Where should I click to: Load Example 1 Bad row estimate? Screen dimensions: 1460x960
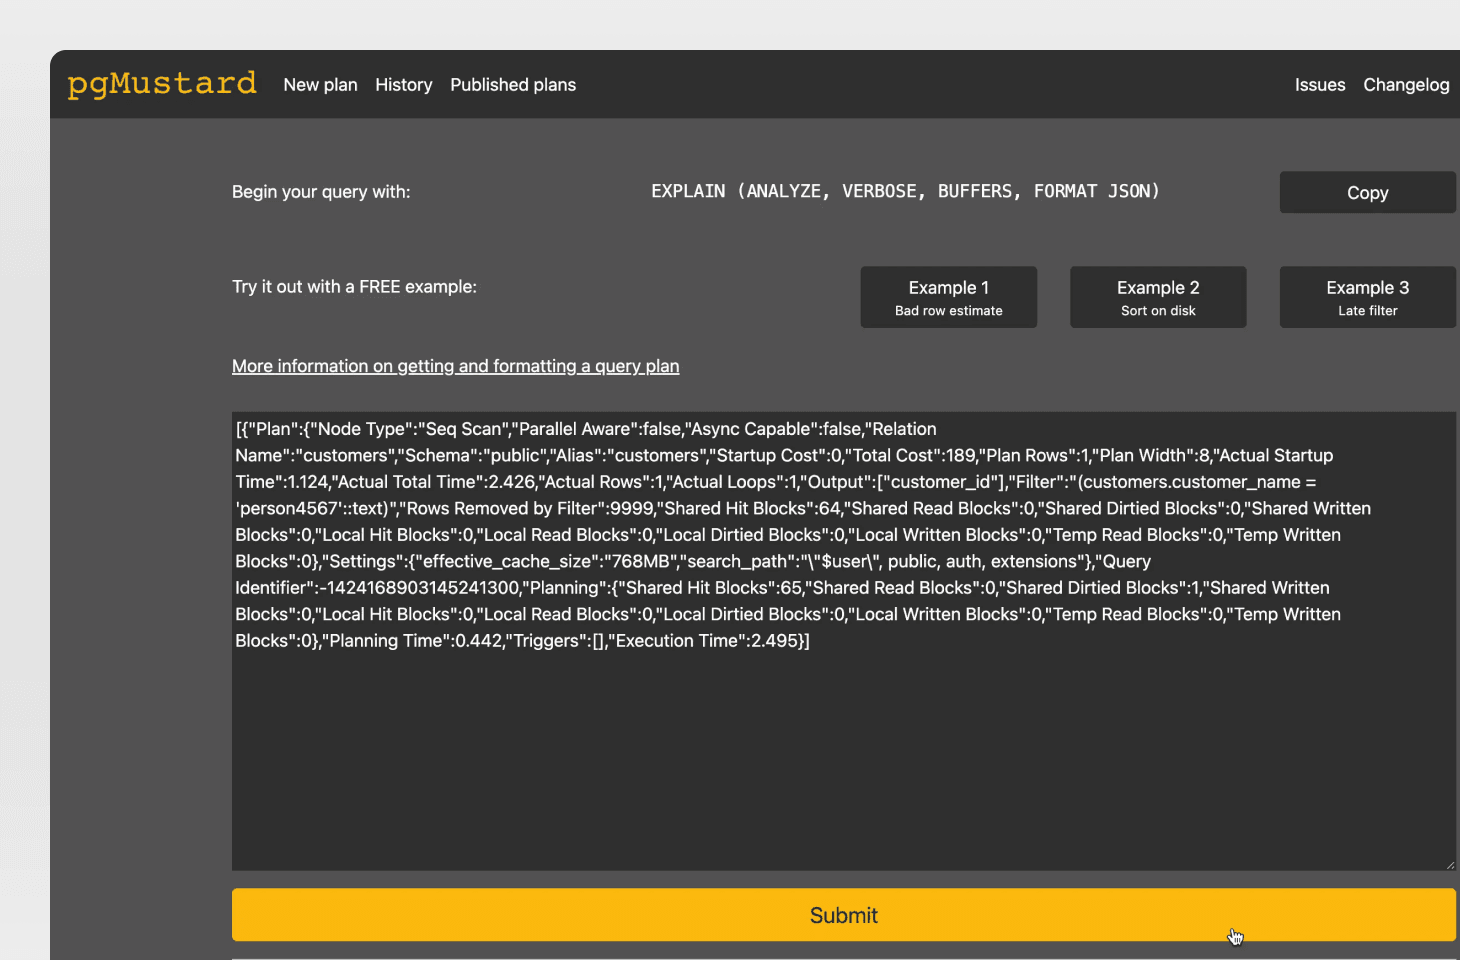[948, 297]
